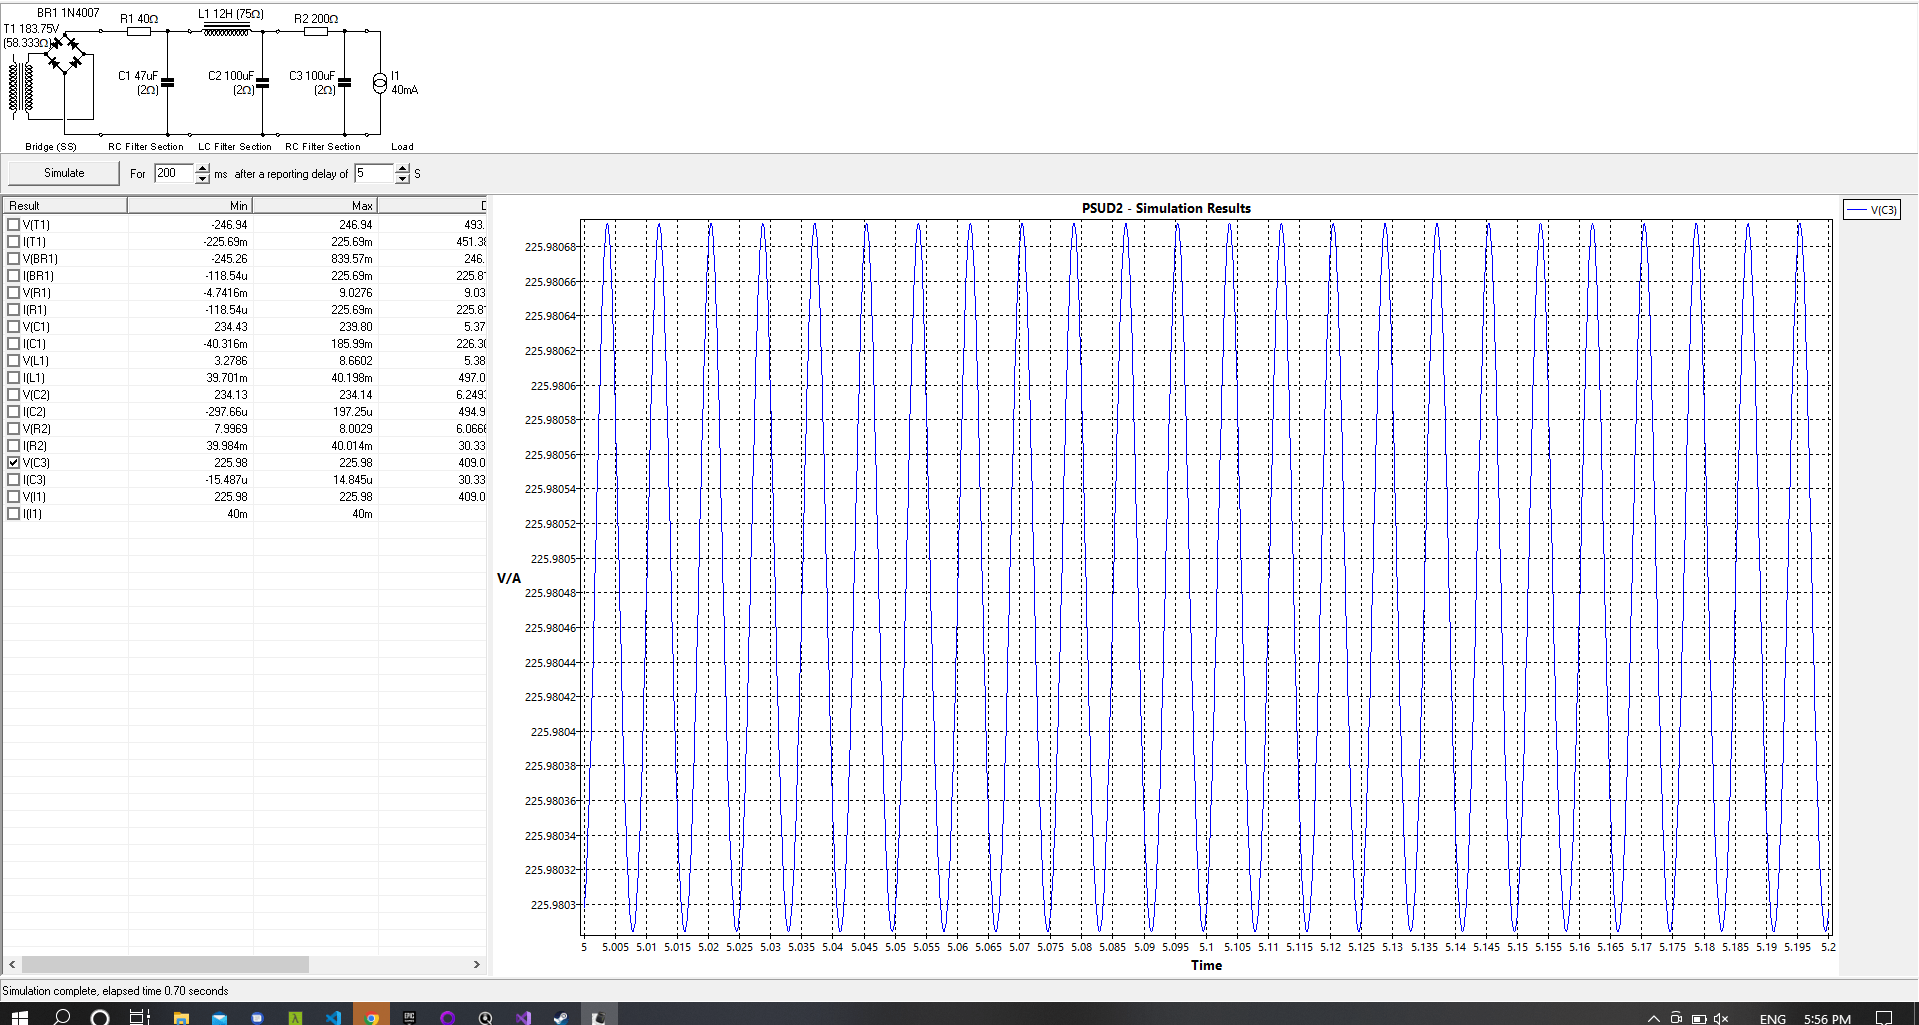Click the R2 200Ω resistor symbol
Screen dimensions: 1919x1025
point(316,31)
